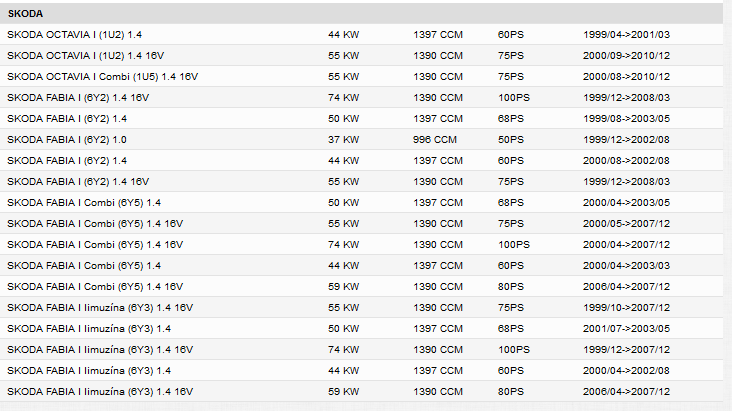The width and height of the screenshot is (732, 411).
Task: Click 100PS in the FABIA I (6Y2) row
Action: coord(514,98)
